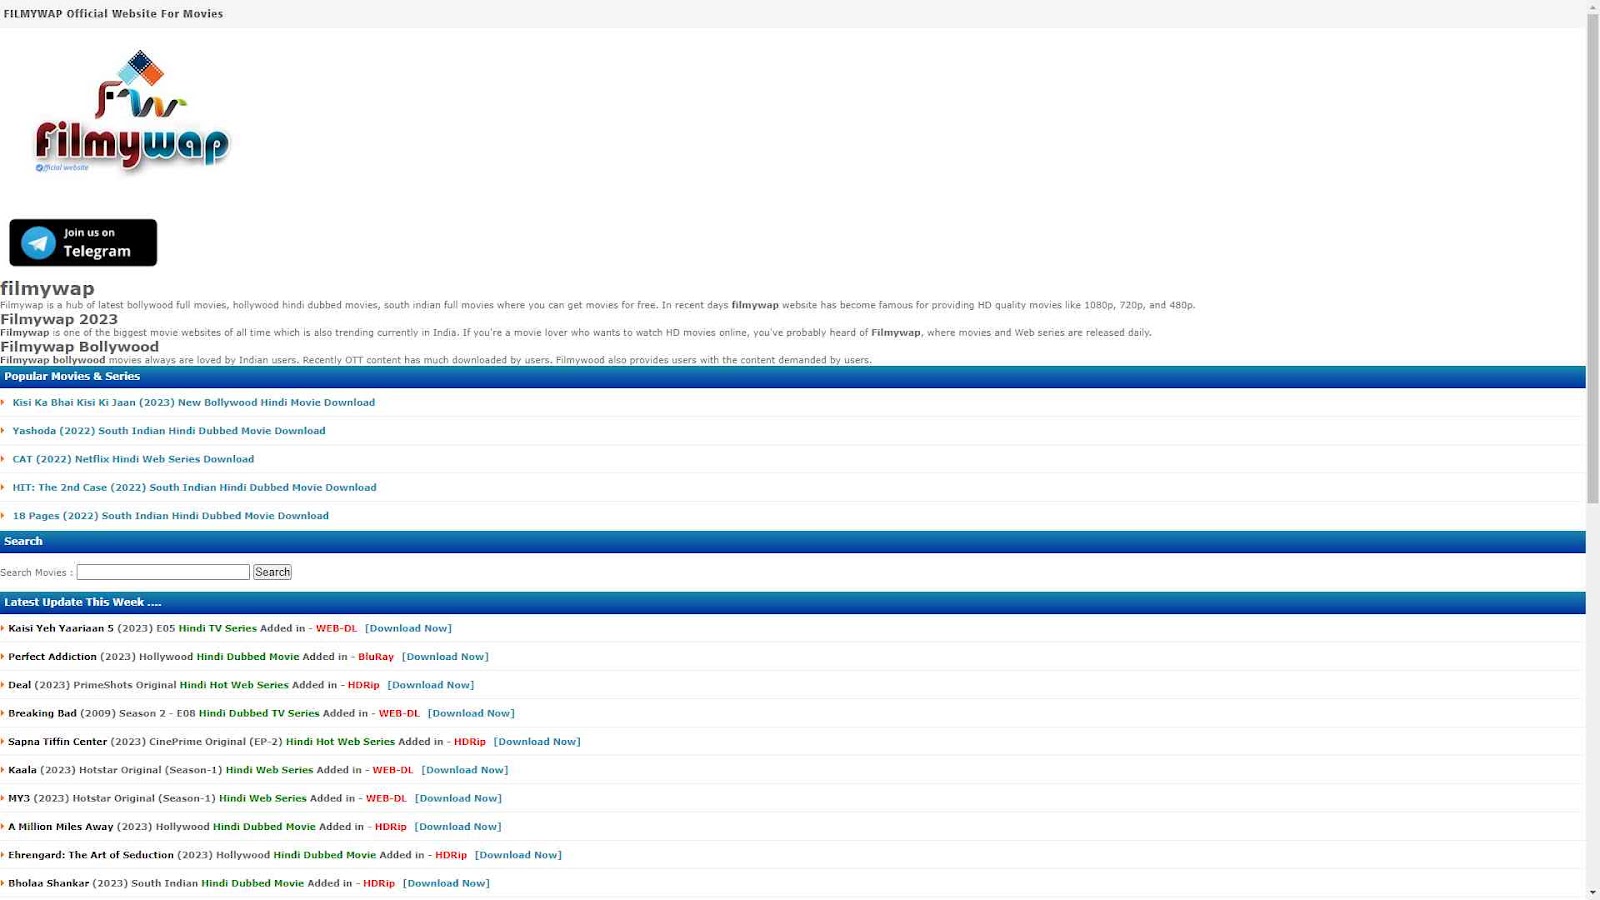This screenshot has height=900, width=1600.
Task: Open Ehrengard: The Art of Seduction title
Action: 91,855
